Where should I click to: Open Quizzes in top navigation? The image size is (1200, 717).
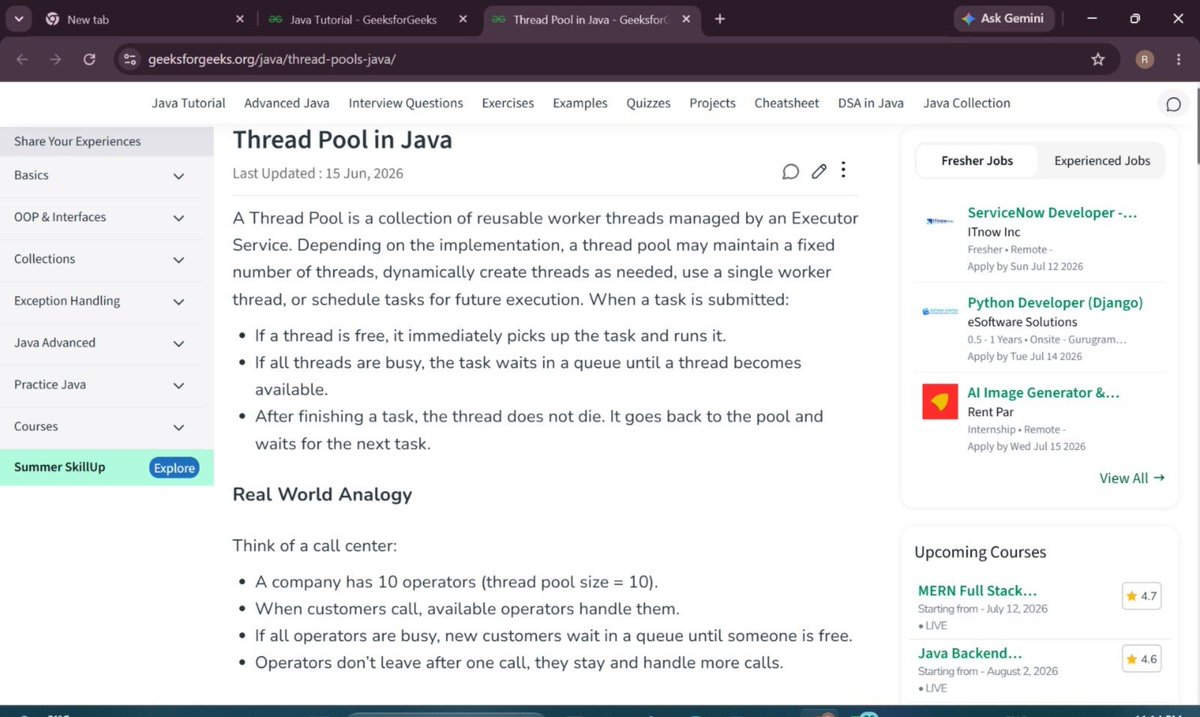649,103
